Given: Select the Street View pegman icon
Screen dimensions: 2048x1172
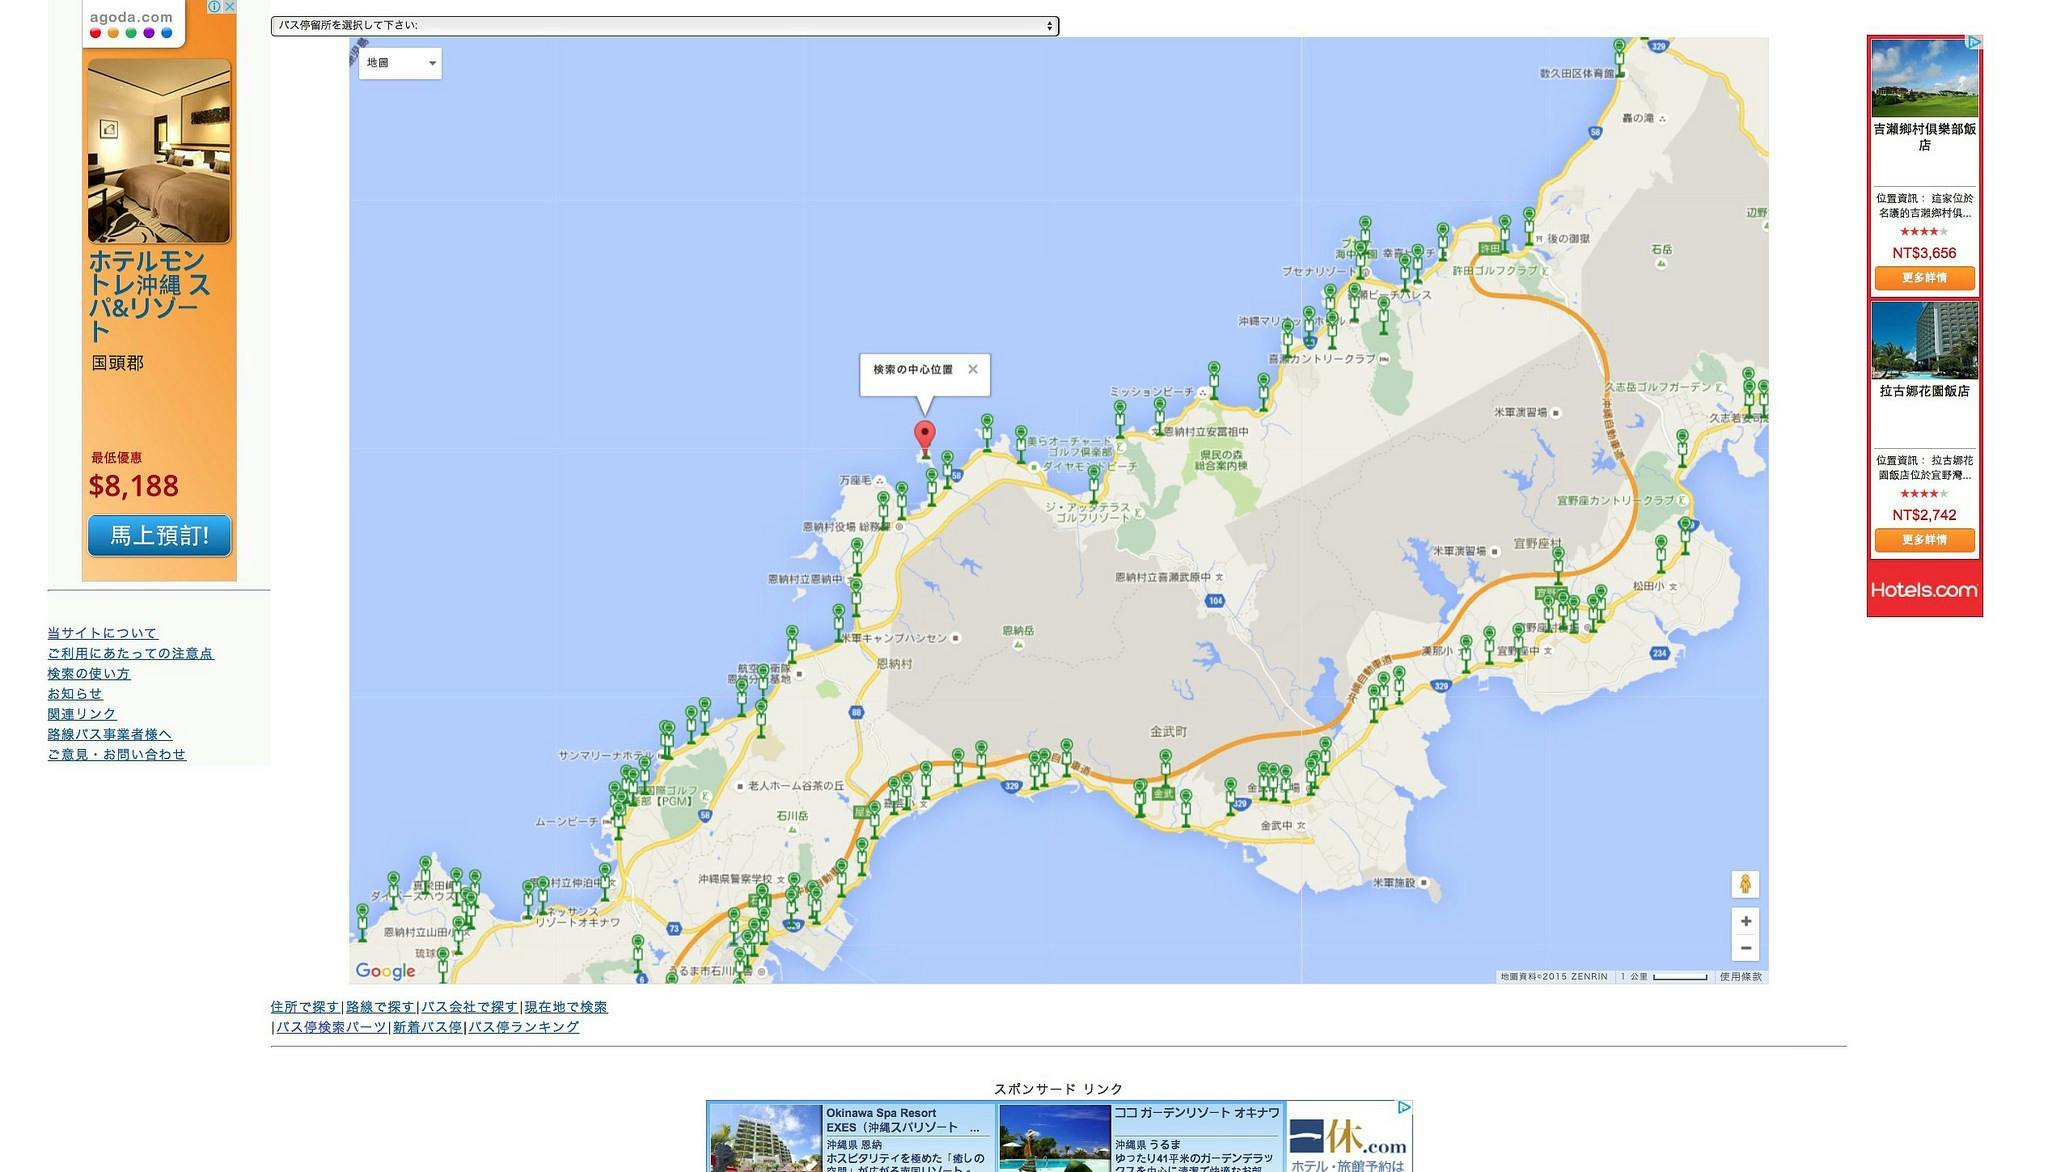Looking at the screenshot, I should click(x=1745, y=884).
